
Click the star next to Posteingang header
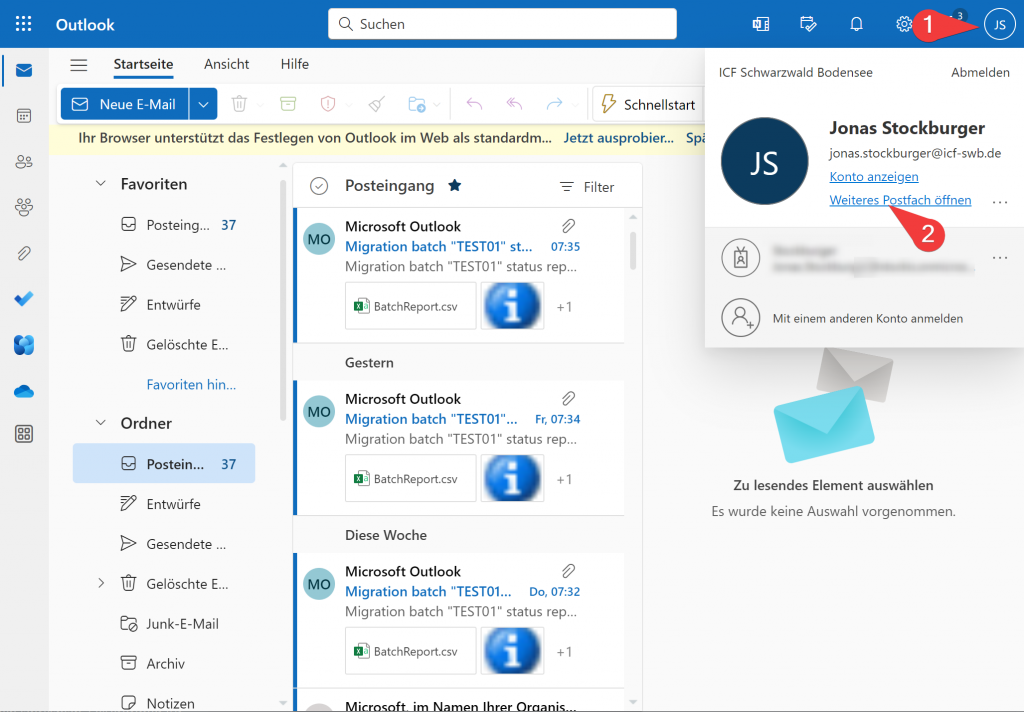[455, 186]
